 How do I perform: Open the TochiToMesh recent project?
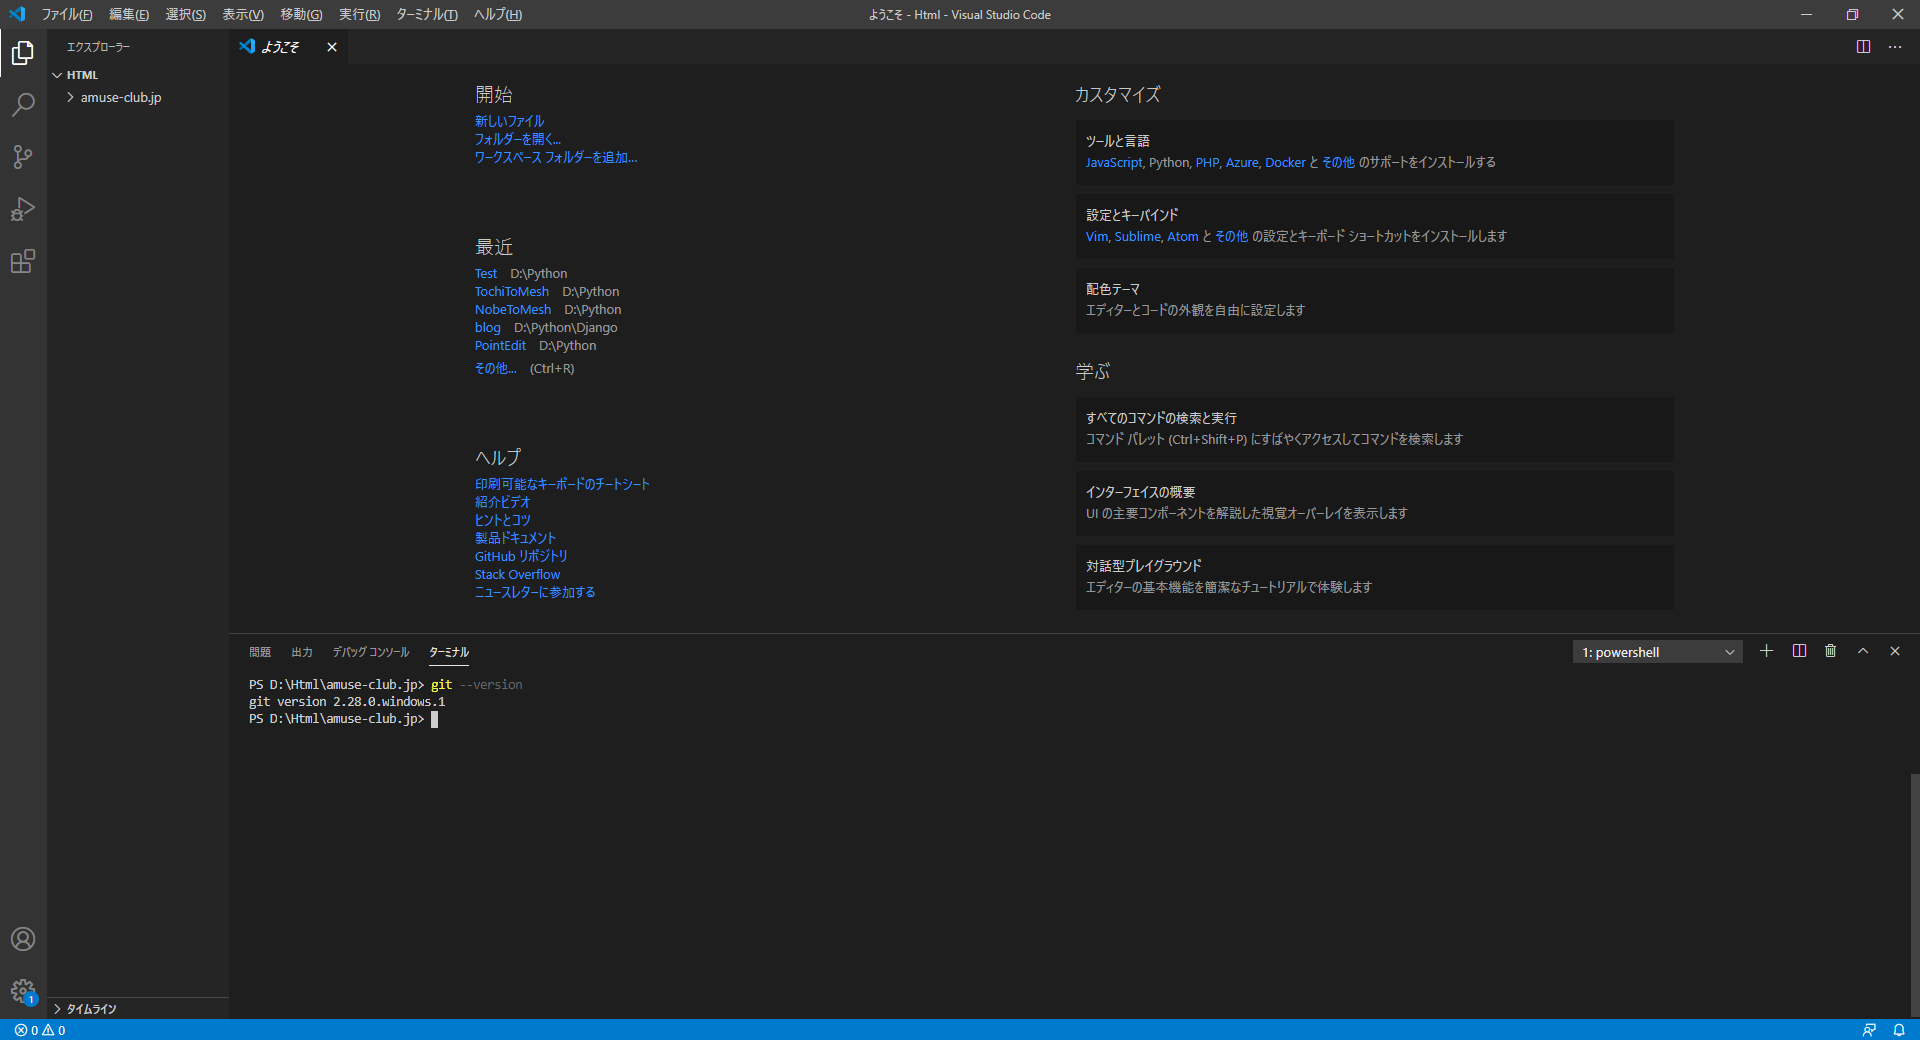click(x=511, y=291)
